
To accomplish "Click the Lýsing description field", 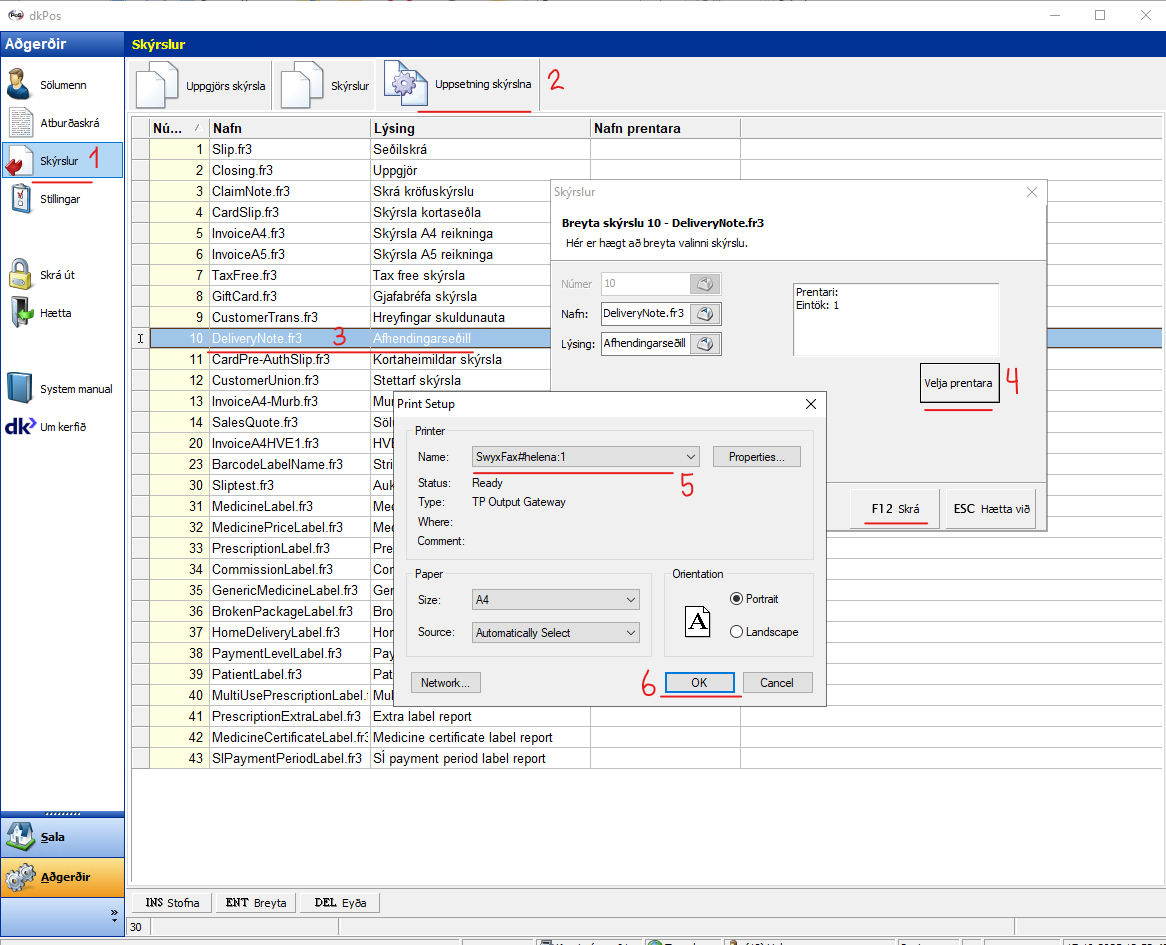I will (644, 344).
